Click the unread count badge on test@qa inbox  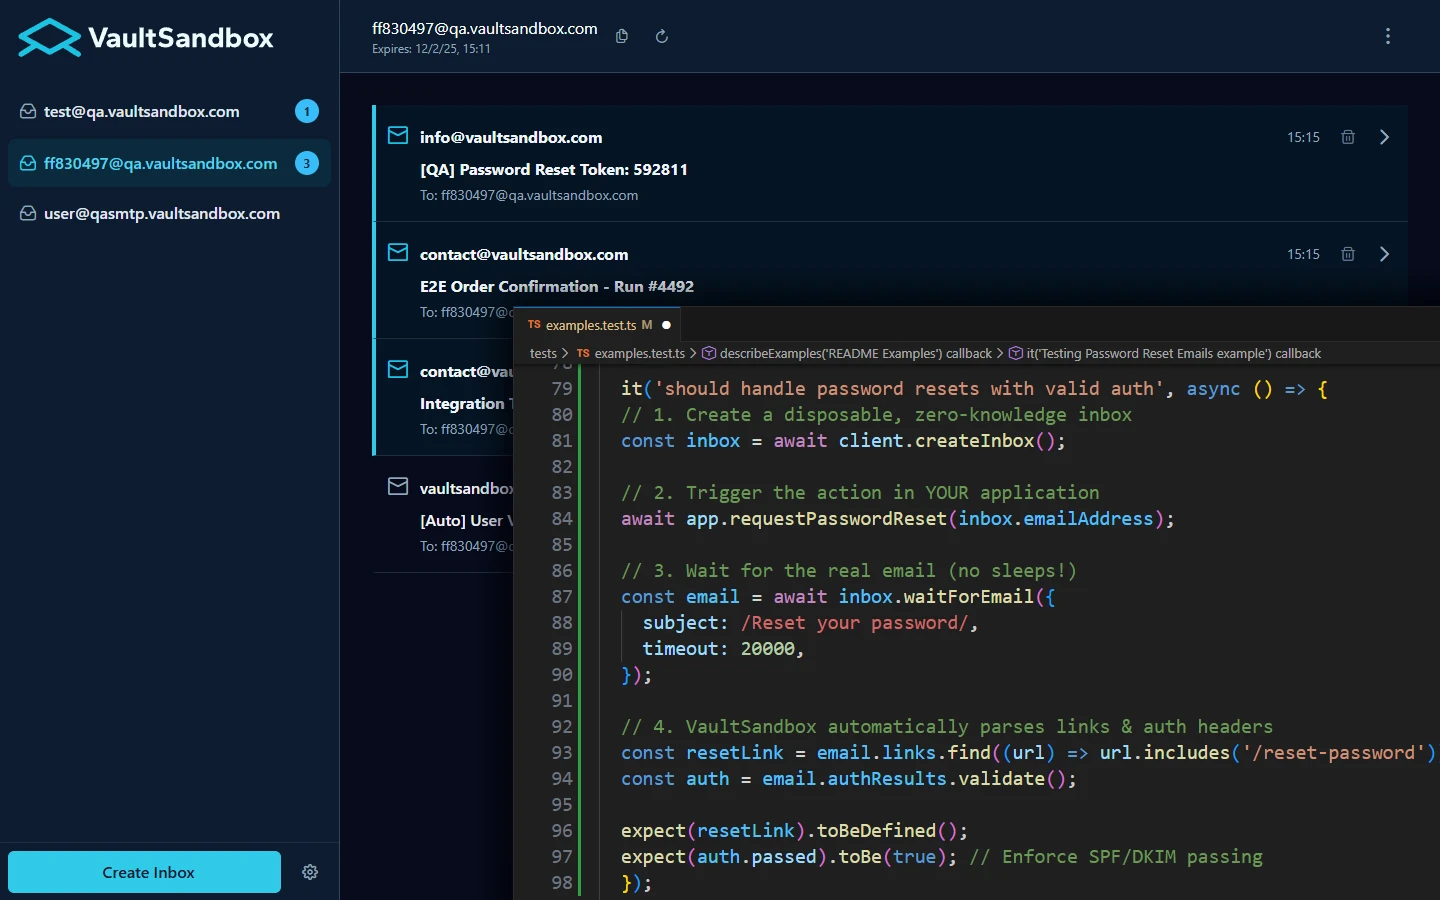pos(306,111)
